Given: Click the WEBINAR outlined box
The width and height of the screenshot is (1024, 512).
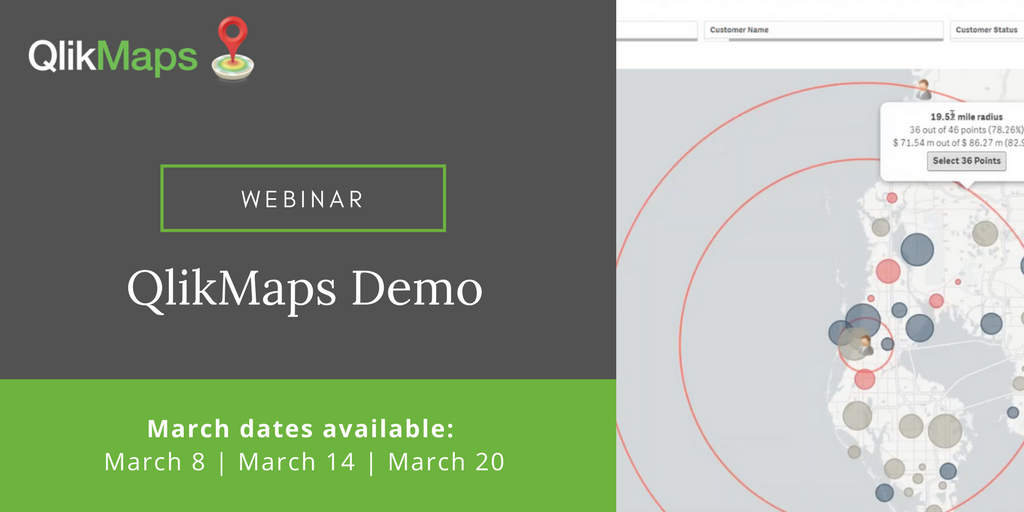Looking at the screenshot, I should coord(303,198).
